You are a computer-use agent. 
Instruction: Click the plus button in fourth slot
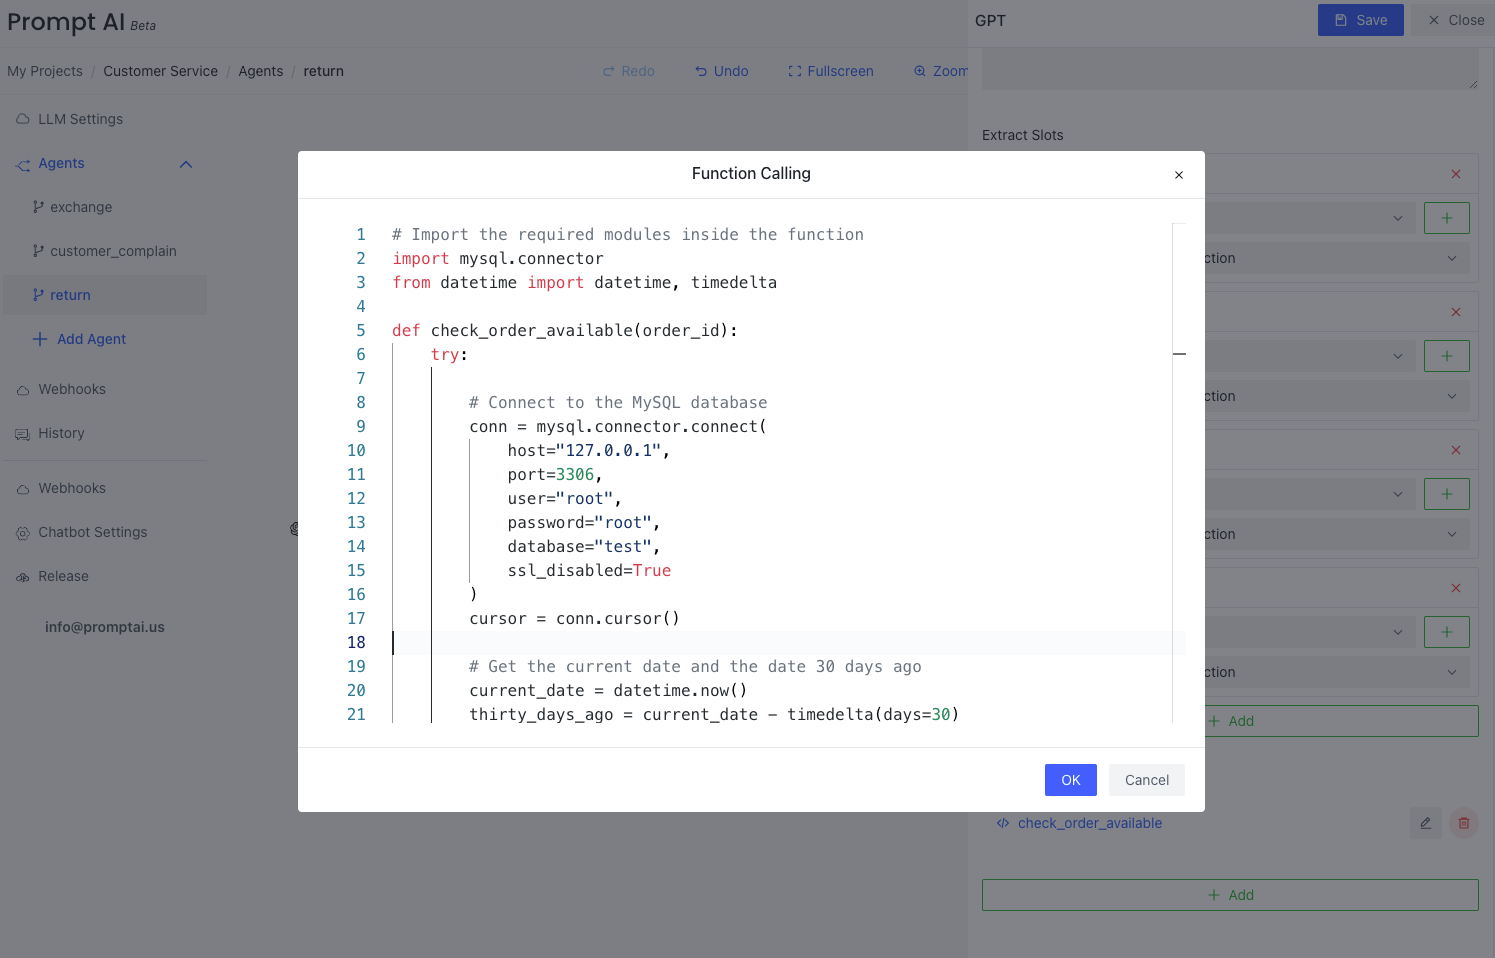1446,632
